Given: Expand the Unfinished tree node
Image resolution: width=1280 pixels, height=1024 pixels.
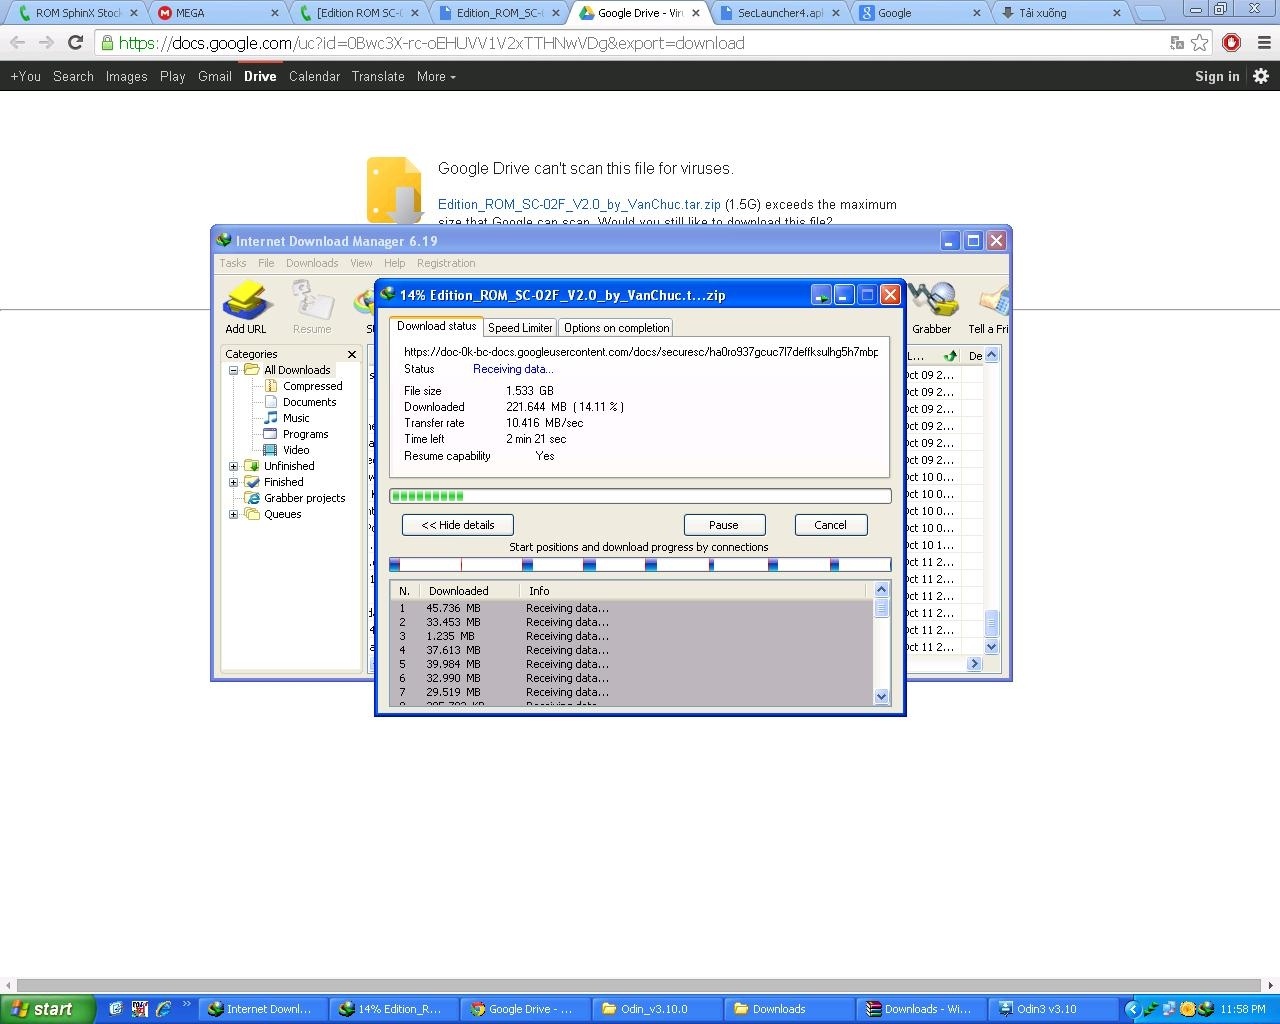Looking at the screenshot, I should point(234,466).
